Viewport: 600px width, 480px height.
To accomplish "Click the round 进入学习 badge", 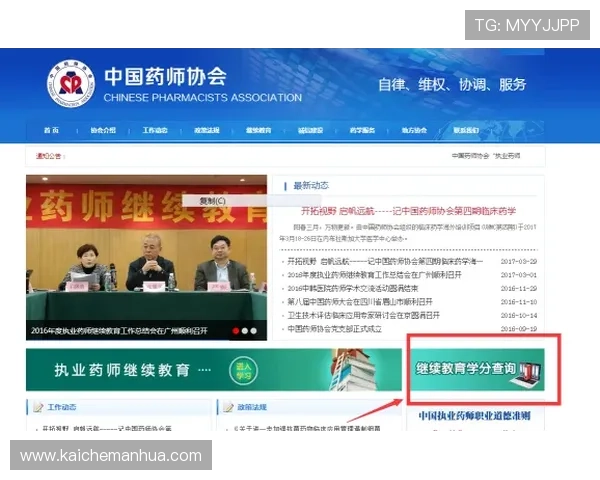I will [243, 371].
